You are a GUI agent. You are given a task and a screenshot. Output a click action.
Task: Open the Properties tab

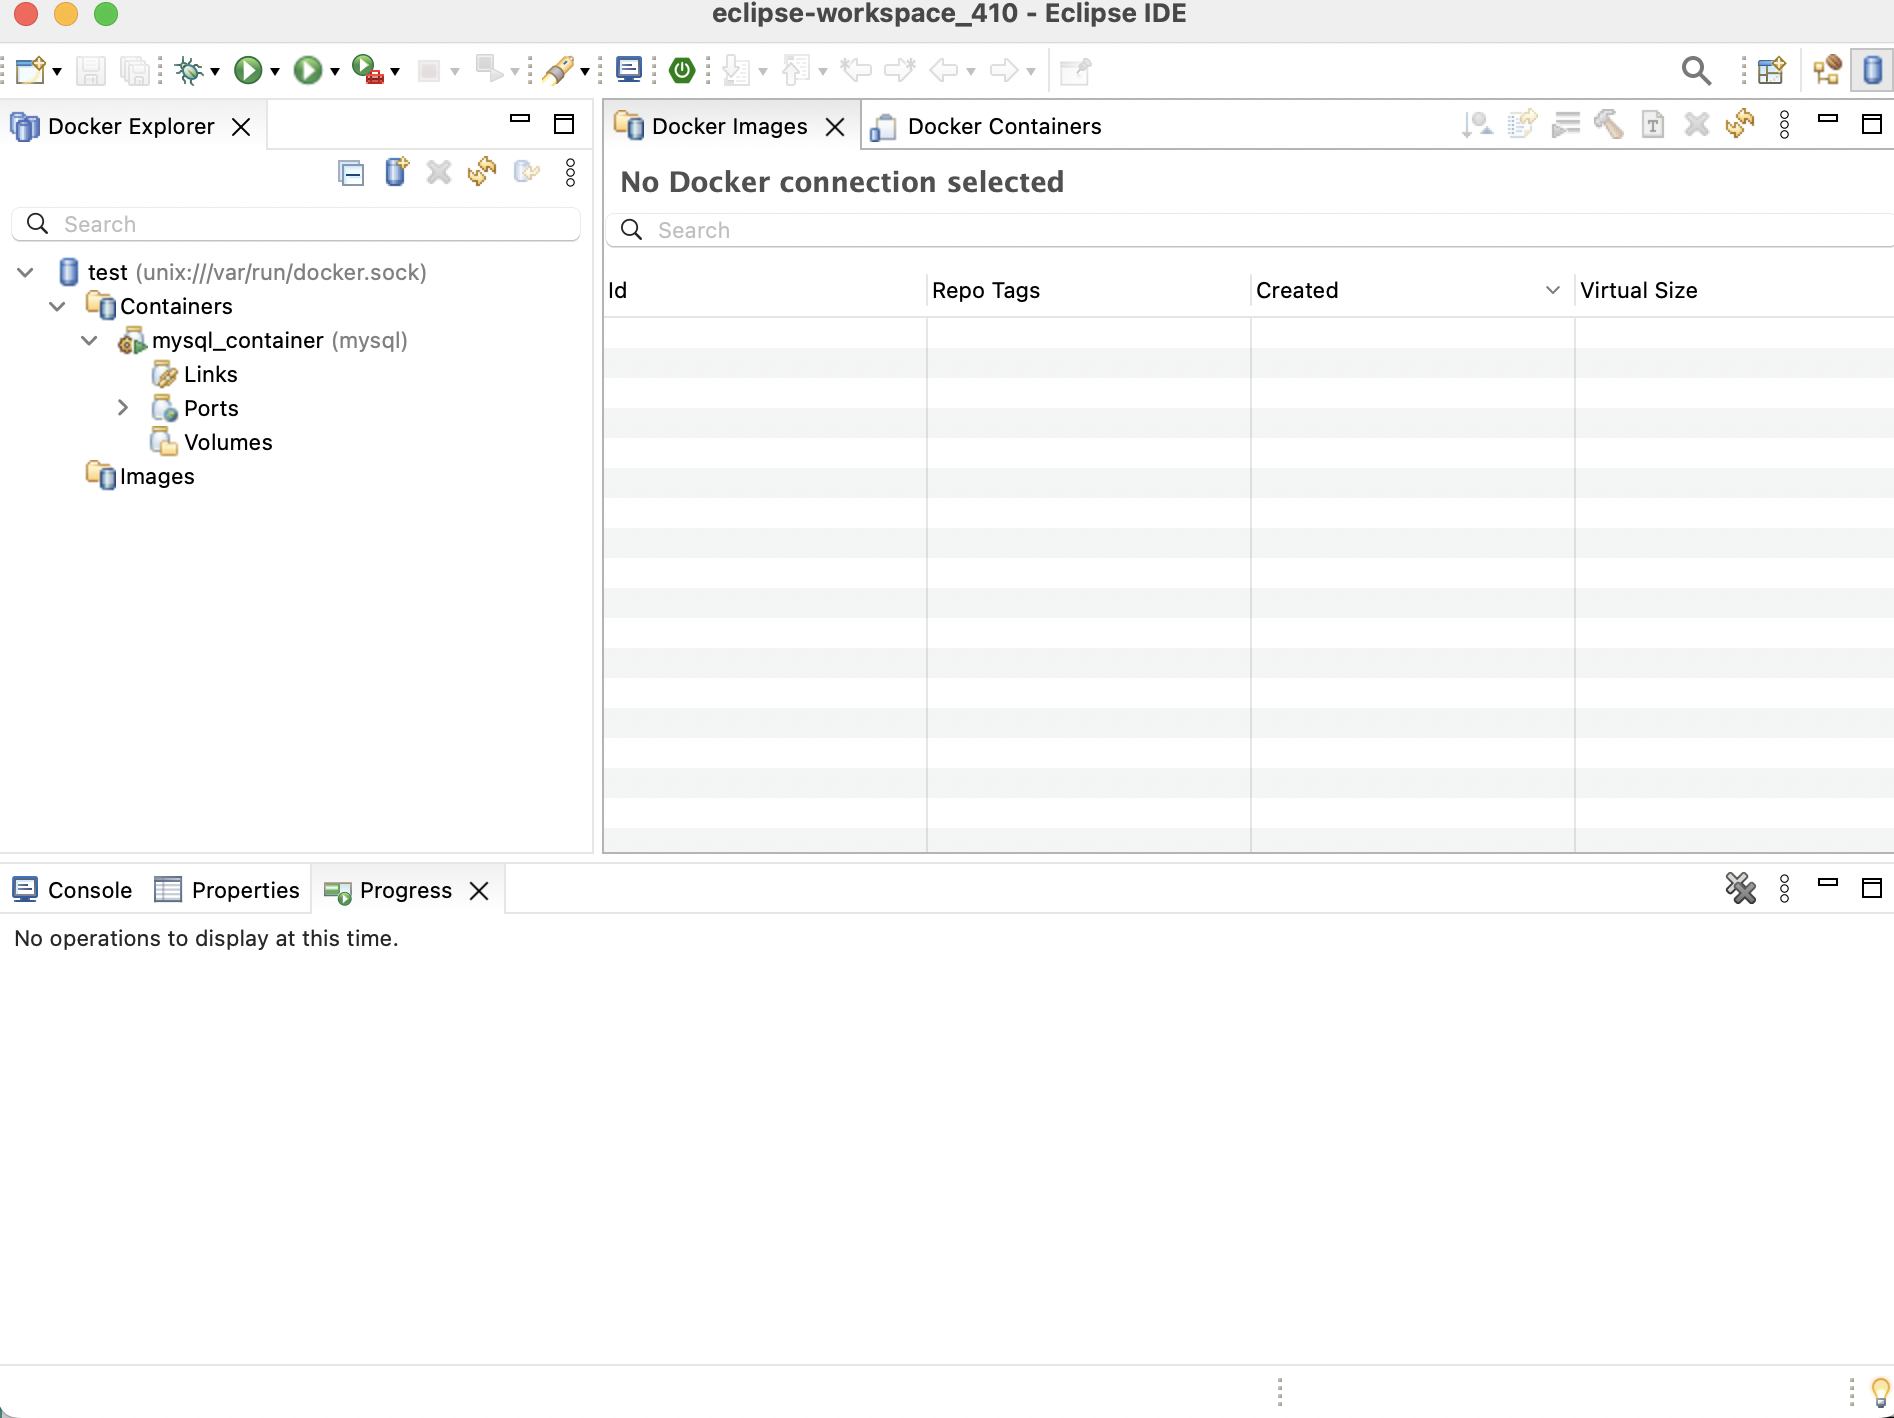[x=227, y=890]
